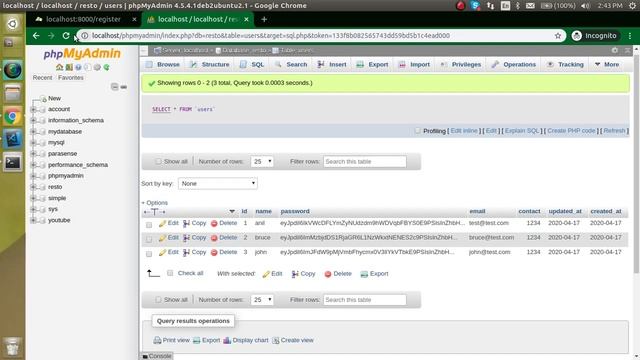Click pencil Edit icon for anil row

162,223
